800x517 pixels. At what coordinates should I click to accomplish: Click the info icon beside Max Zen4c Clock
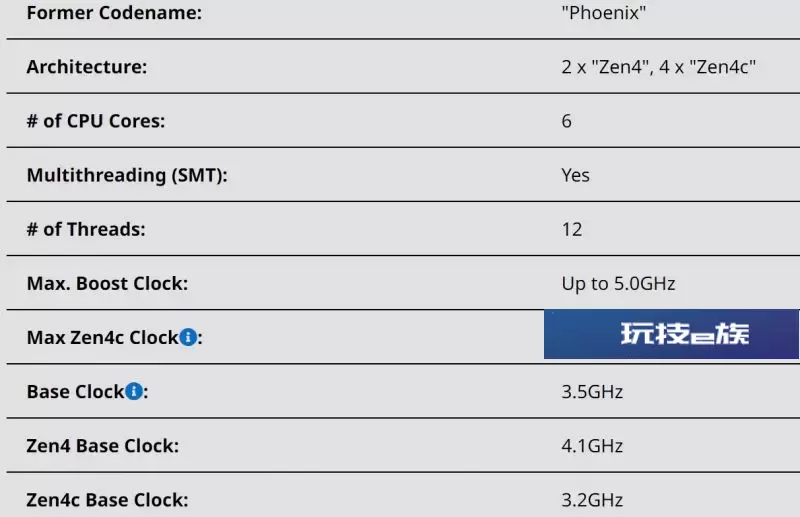point(188,337)
